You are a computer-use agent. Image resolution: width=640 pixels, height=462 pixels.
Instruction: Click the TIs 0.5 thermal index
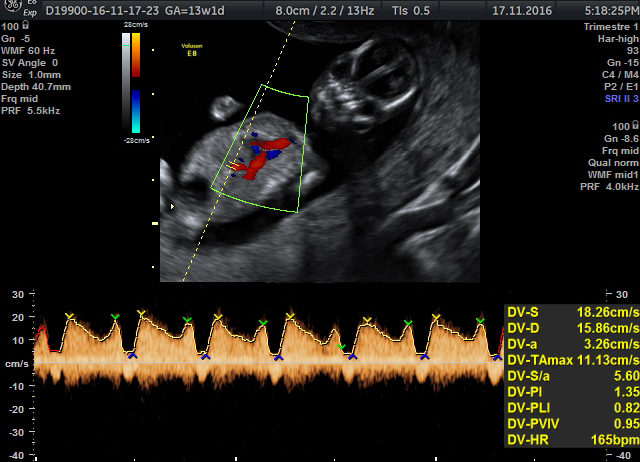click(411, 11)
